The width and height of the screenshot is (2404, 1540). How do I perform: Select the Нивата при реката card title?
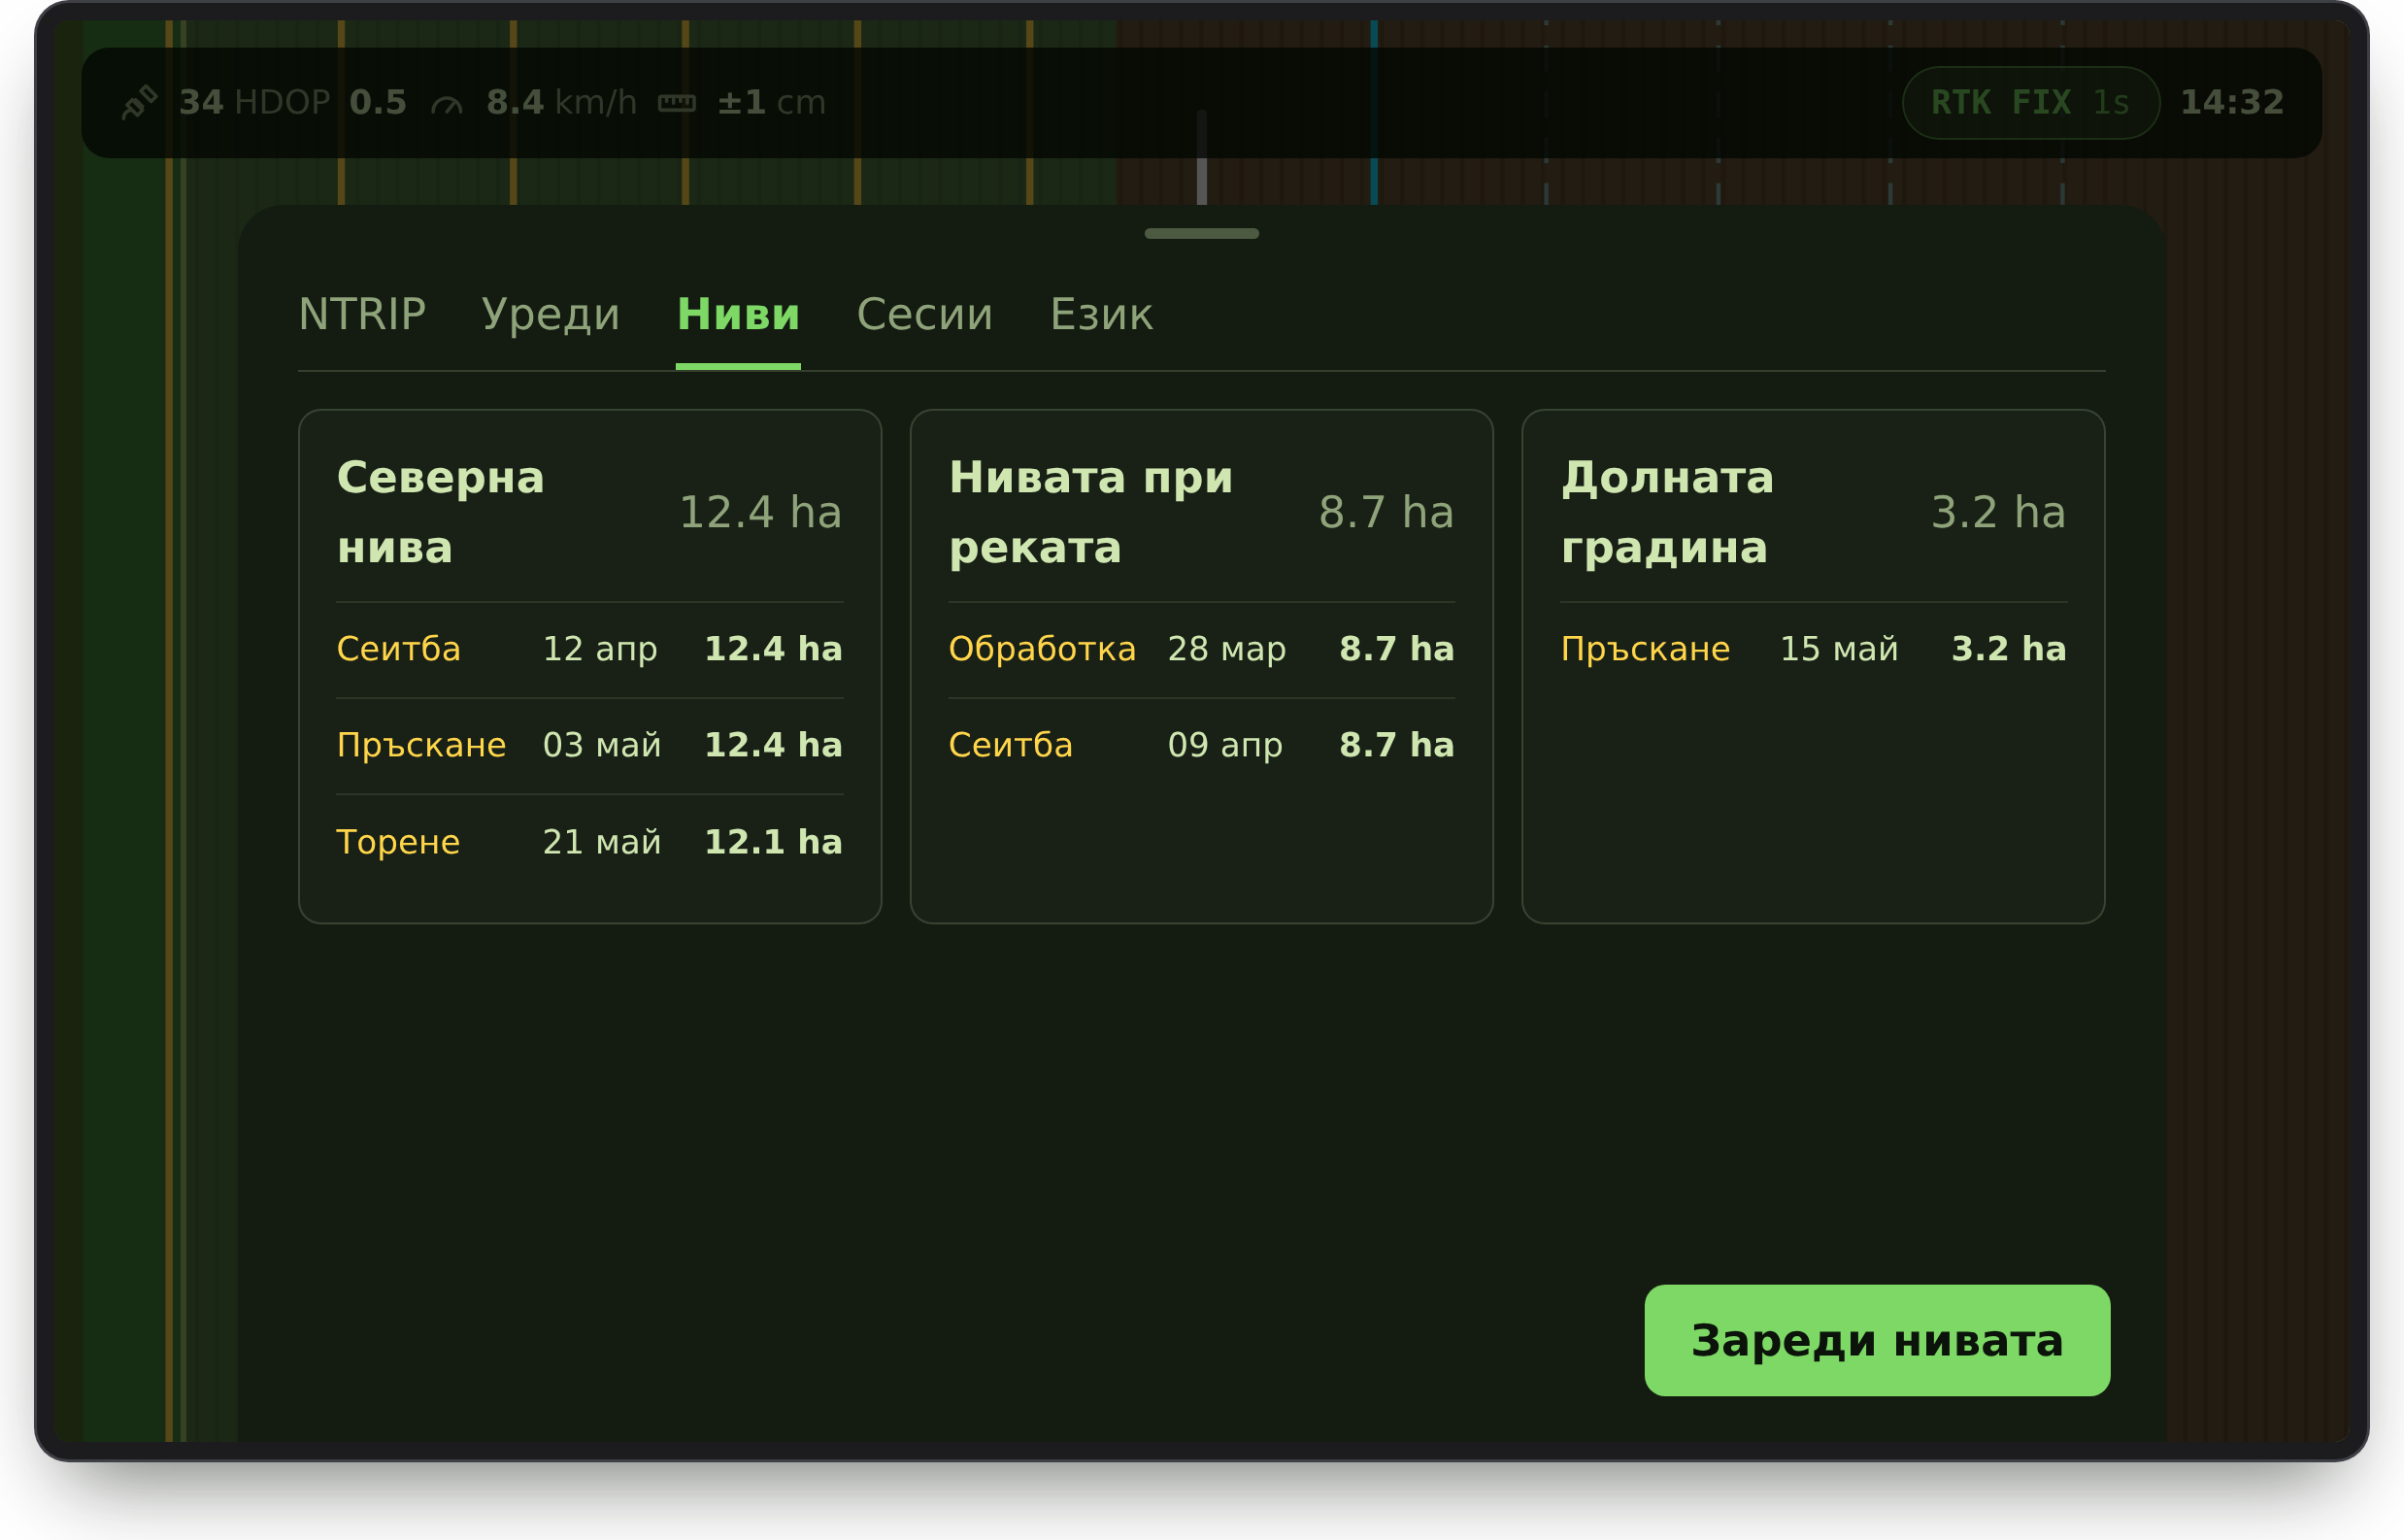pyautogui.click(x=1091, y=512)
